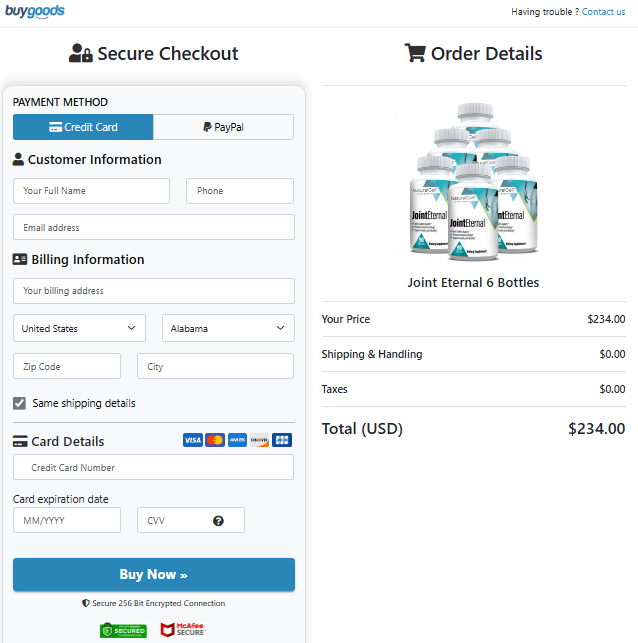Click the Joint Eternal bottles product image
Viewport: 638px width, 643px height.
click(x=474, y=182)
